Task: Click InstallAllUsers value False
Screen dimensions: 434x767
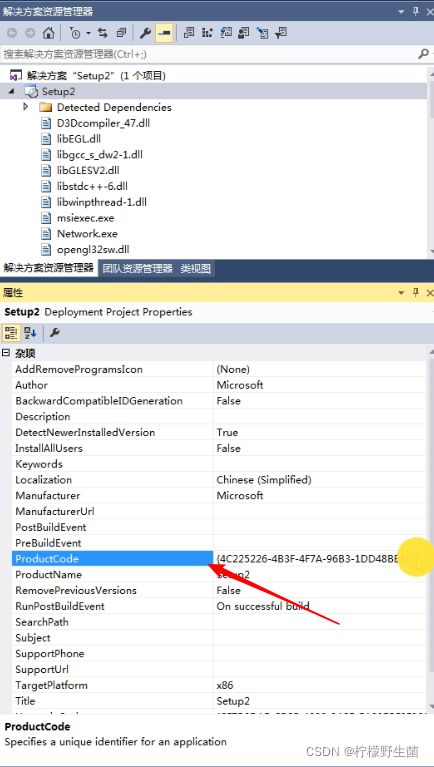Action: point(228,448)
